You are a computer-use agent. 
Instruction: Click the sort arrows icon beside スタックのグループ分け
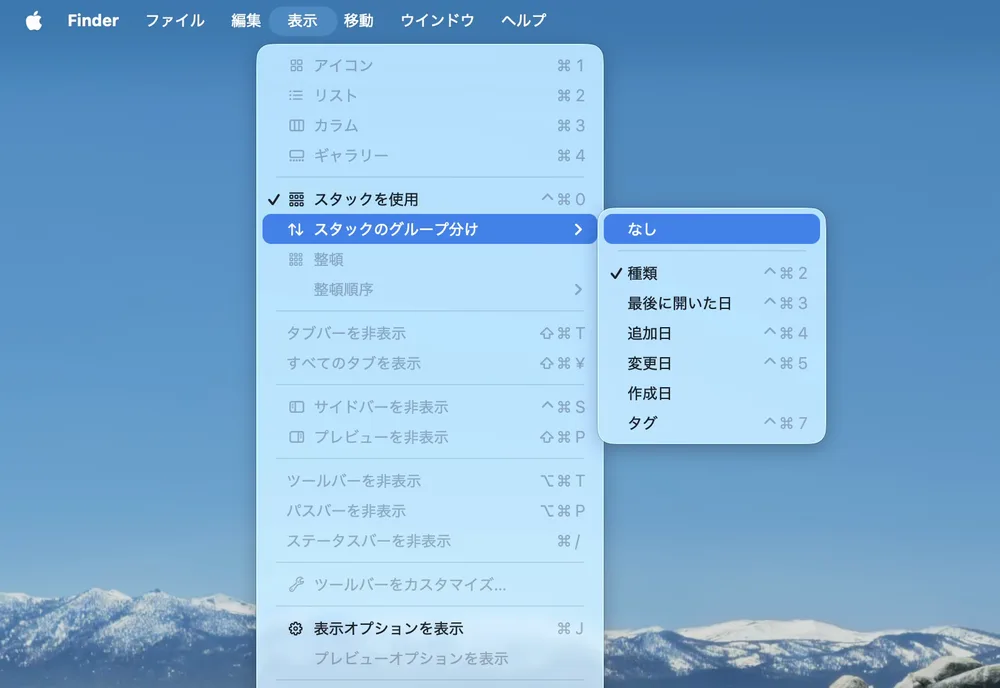[295, 230]
